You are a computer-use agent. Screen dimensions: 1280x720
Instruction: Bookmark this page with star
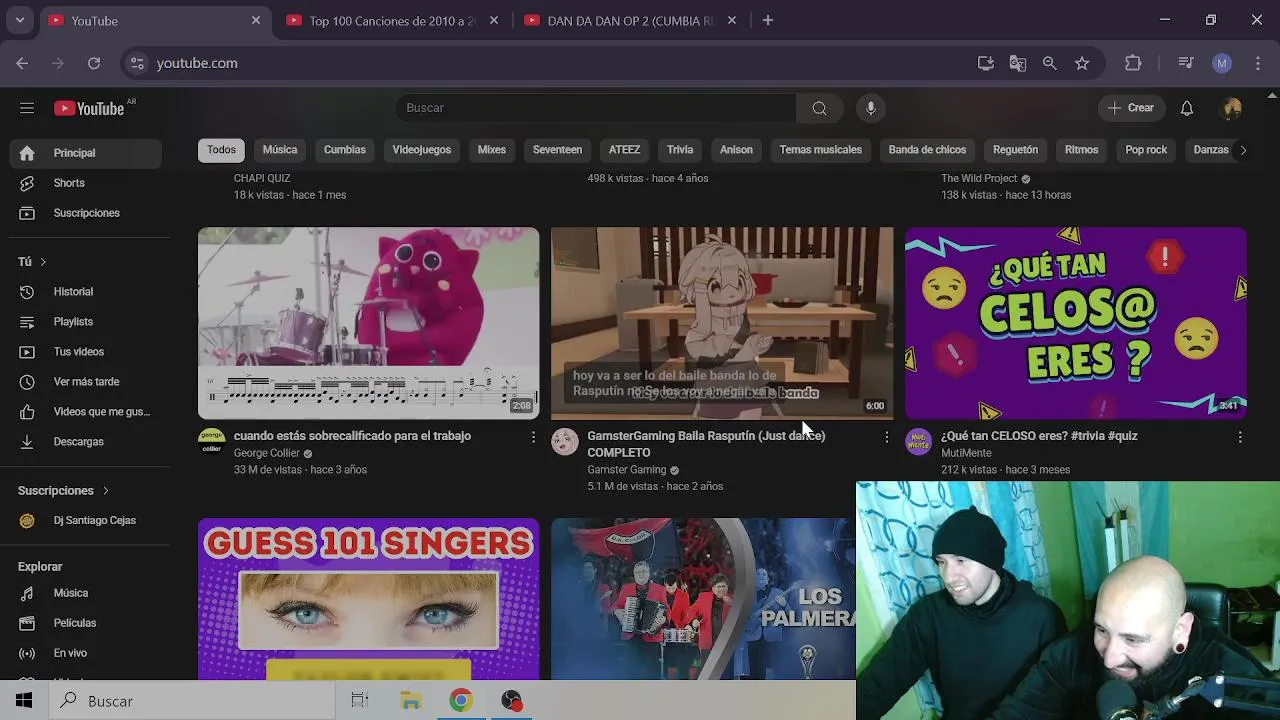1082,63
